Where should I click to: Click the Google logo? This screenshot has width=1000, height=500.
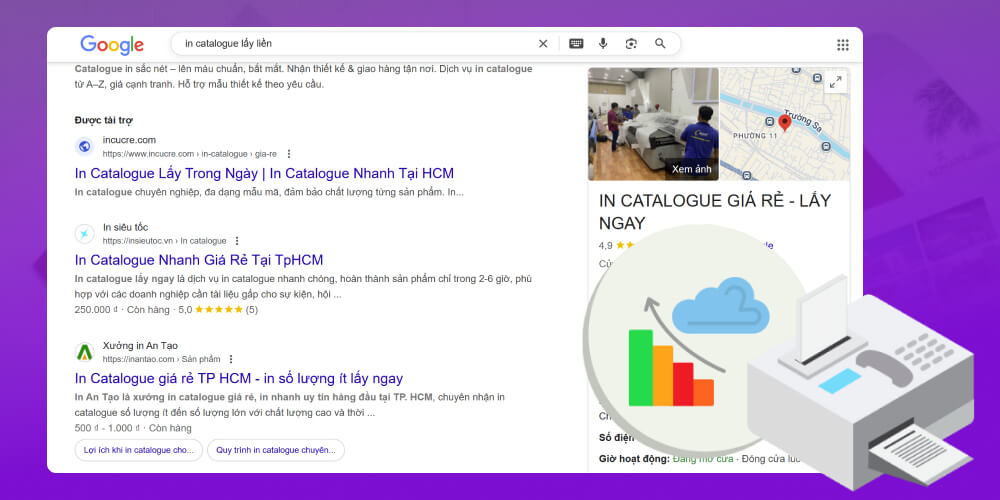(112, 44)
